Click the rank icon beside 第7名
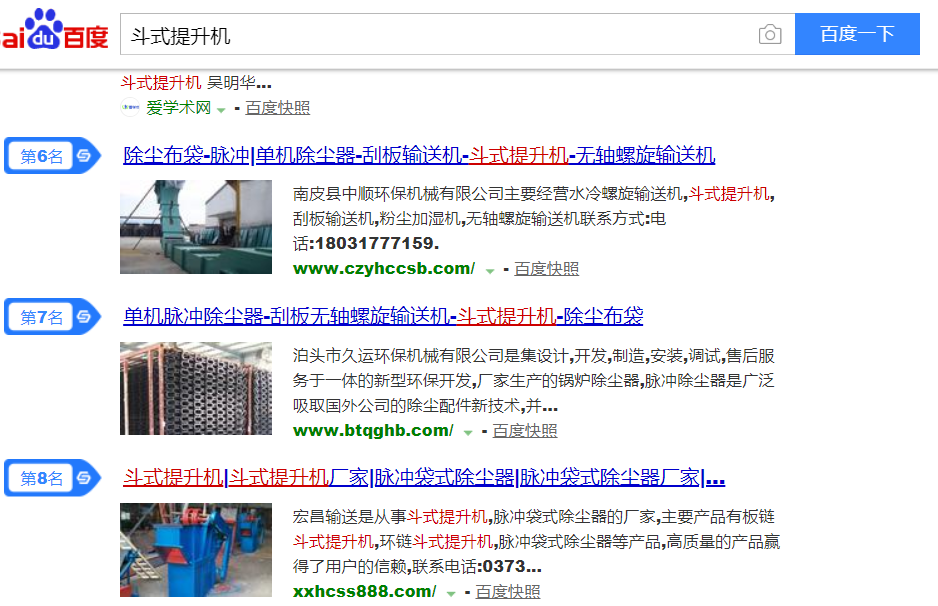The height and width of the screenshot is (606, 938). (x=84, y=316)
